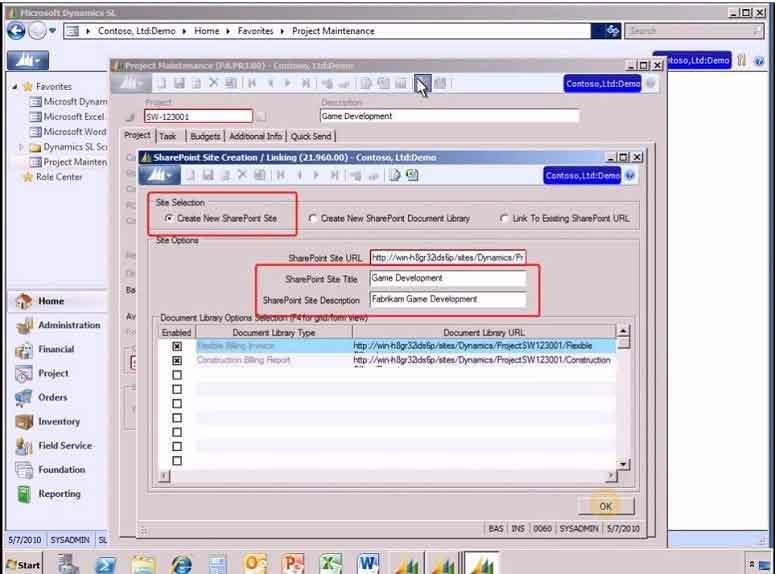This screenshot has width=775, height=574.
Task: Click the SharePoint Site Description field
Action: point(448,300)
